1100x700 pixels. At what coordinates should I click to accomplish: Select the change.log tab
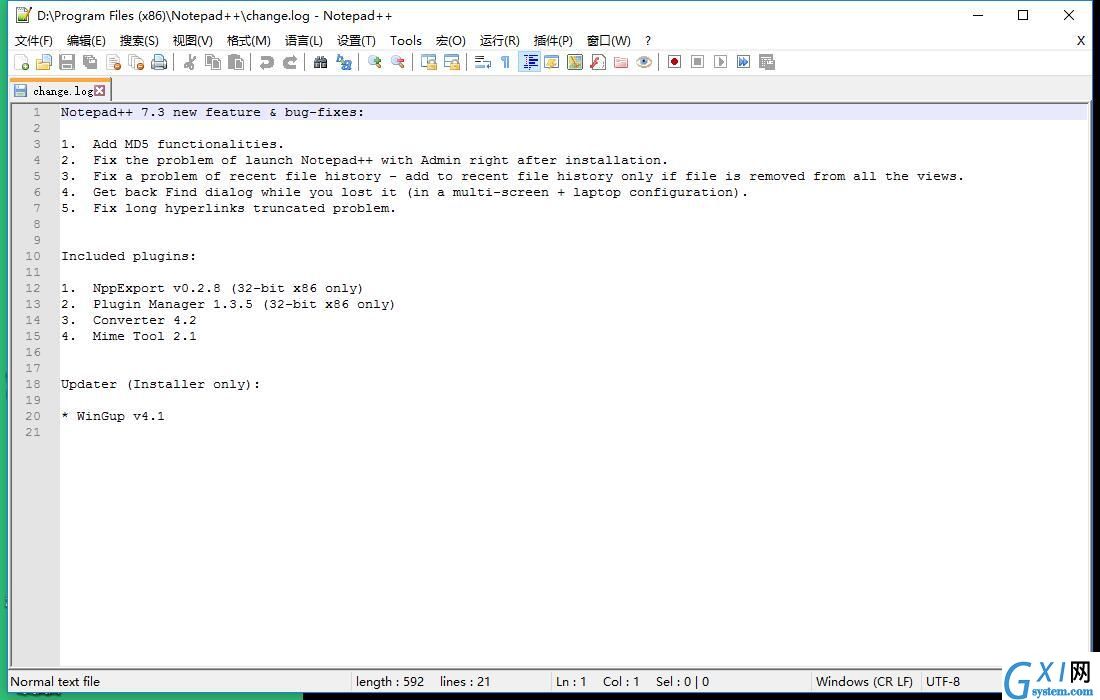point(62,91)
